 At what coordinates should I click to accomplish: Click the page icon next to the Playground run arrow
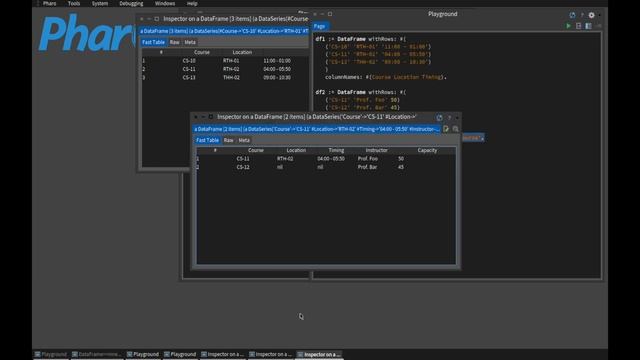pos(578,26)
